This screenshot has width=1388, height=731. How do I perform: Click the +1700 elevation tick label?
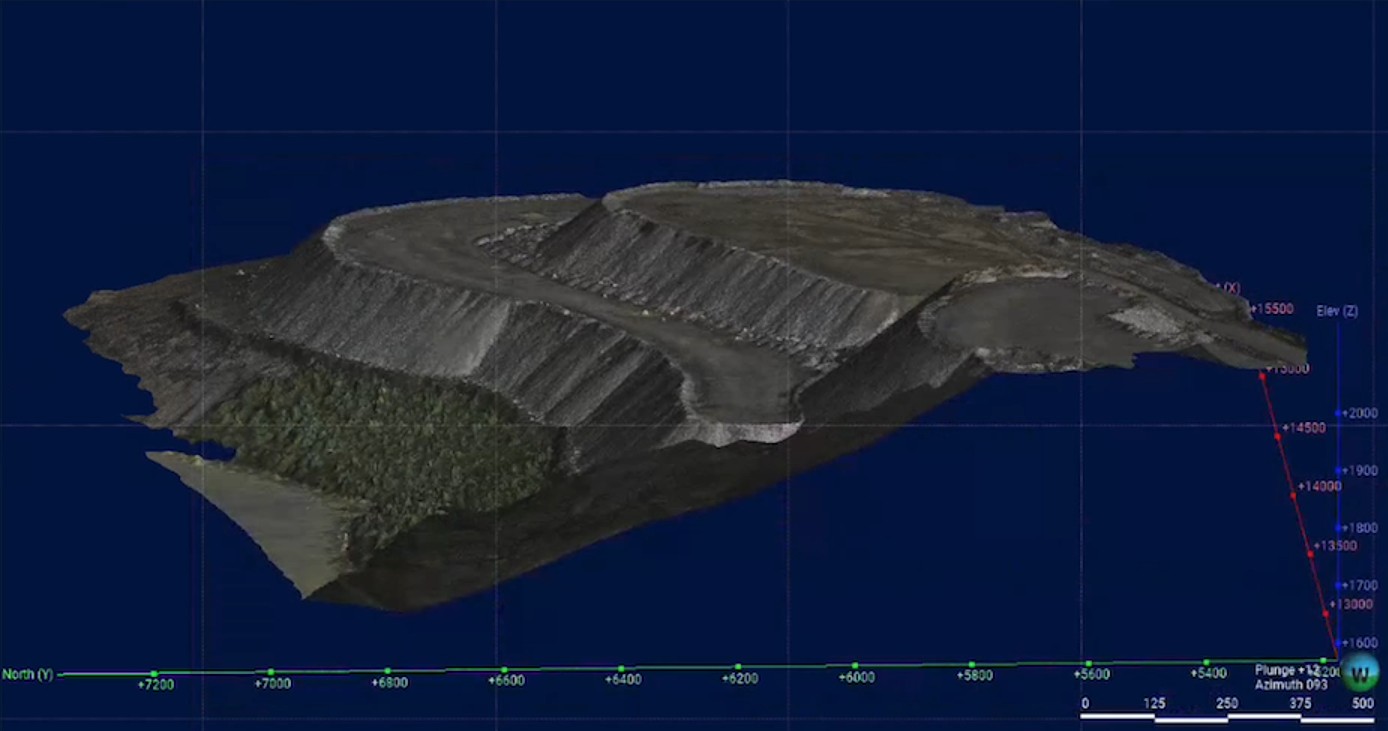pyautogui.click(x=1360, y=585)
